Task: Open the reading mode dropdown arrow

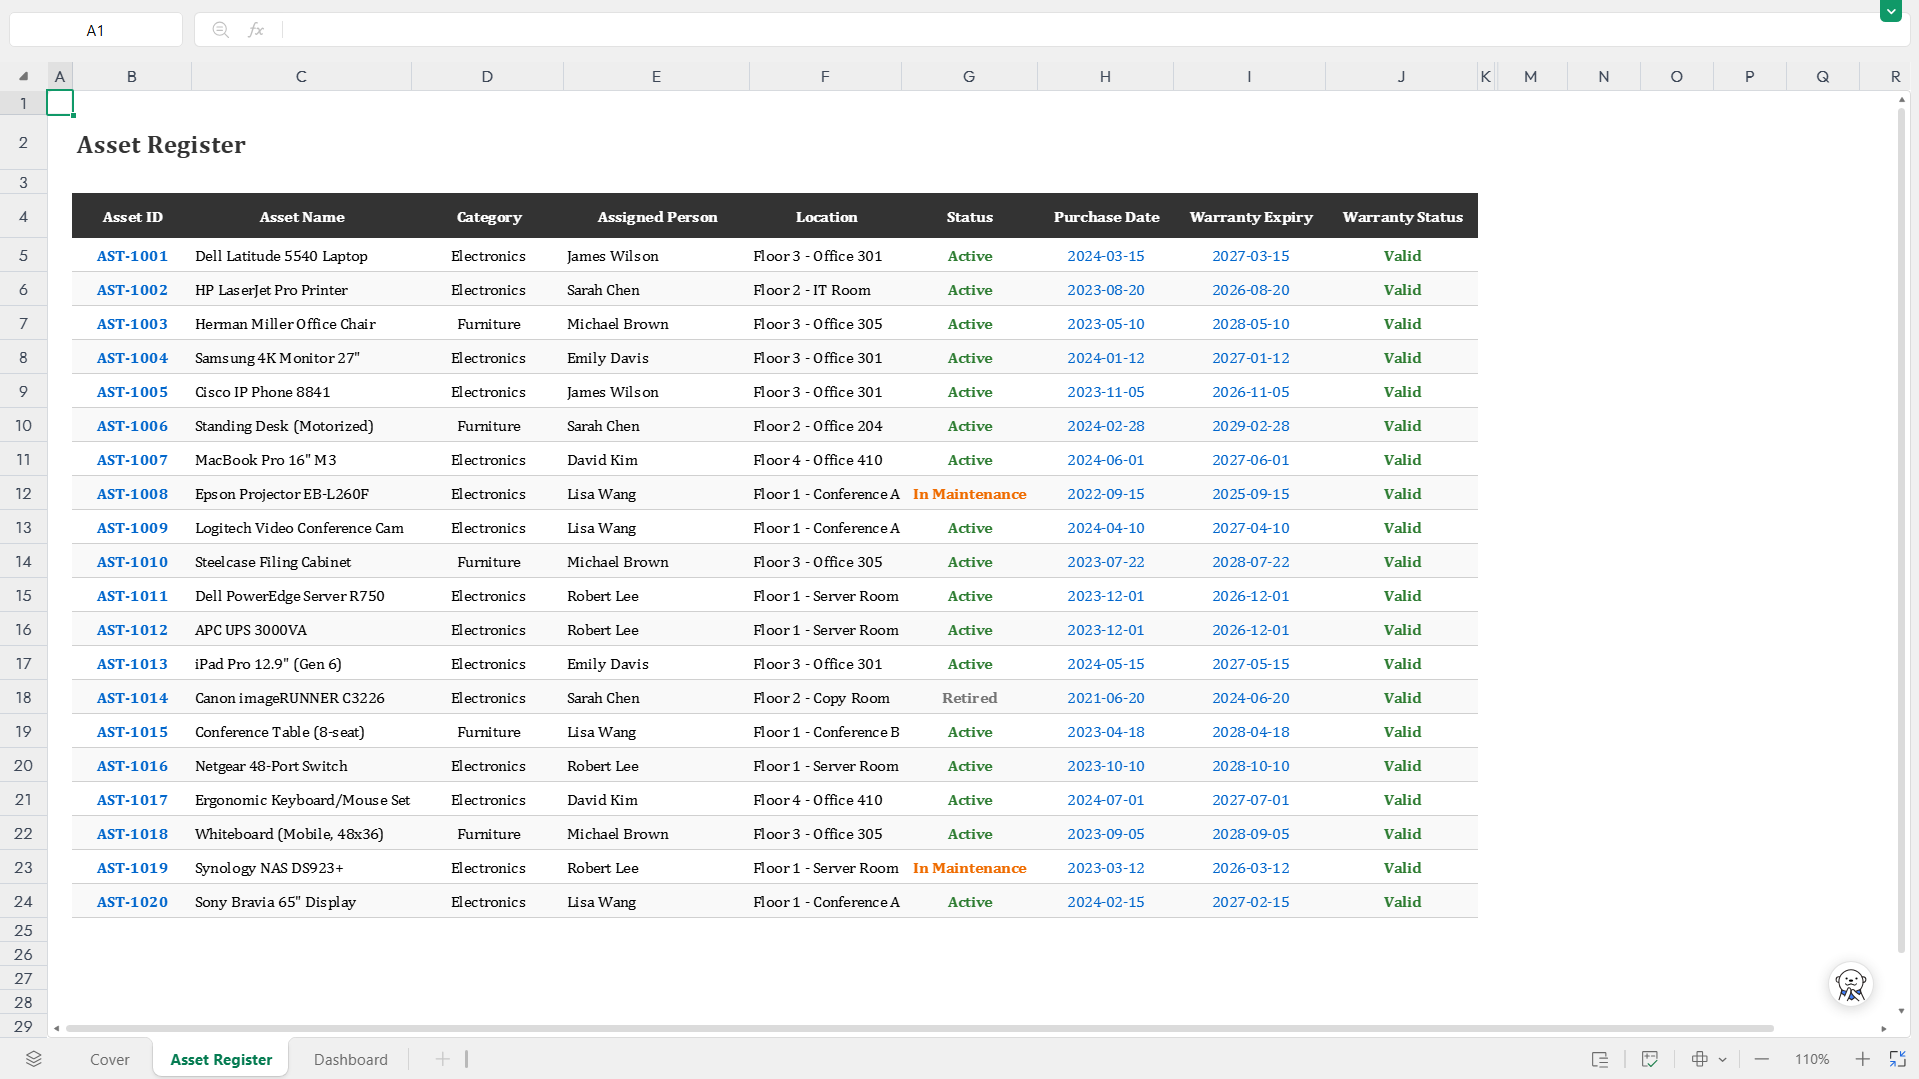Action: 1723,1059
